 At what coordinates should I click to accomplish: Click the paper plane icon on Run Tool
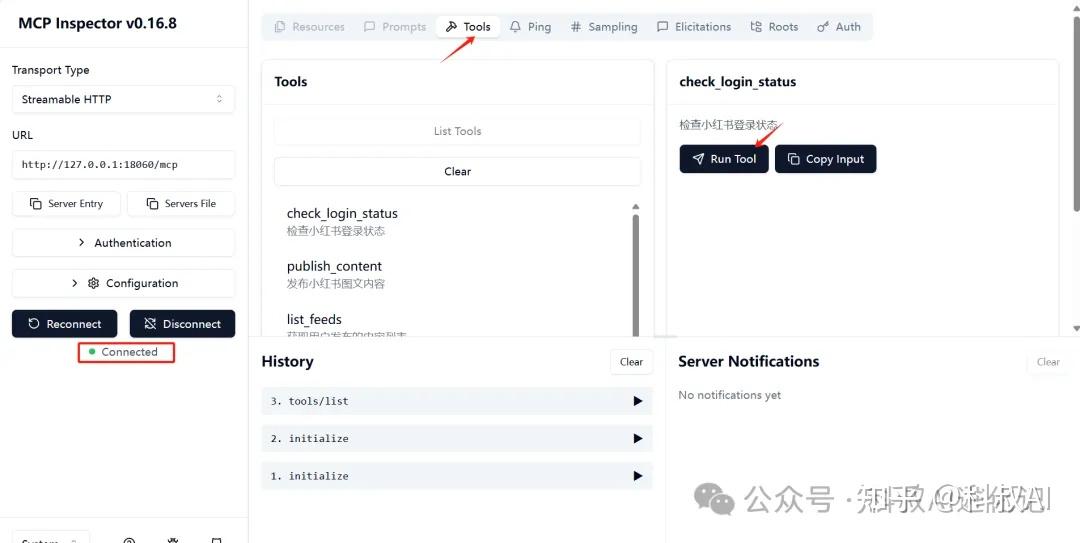(x=698, y=159)
